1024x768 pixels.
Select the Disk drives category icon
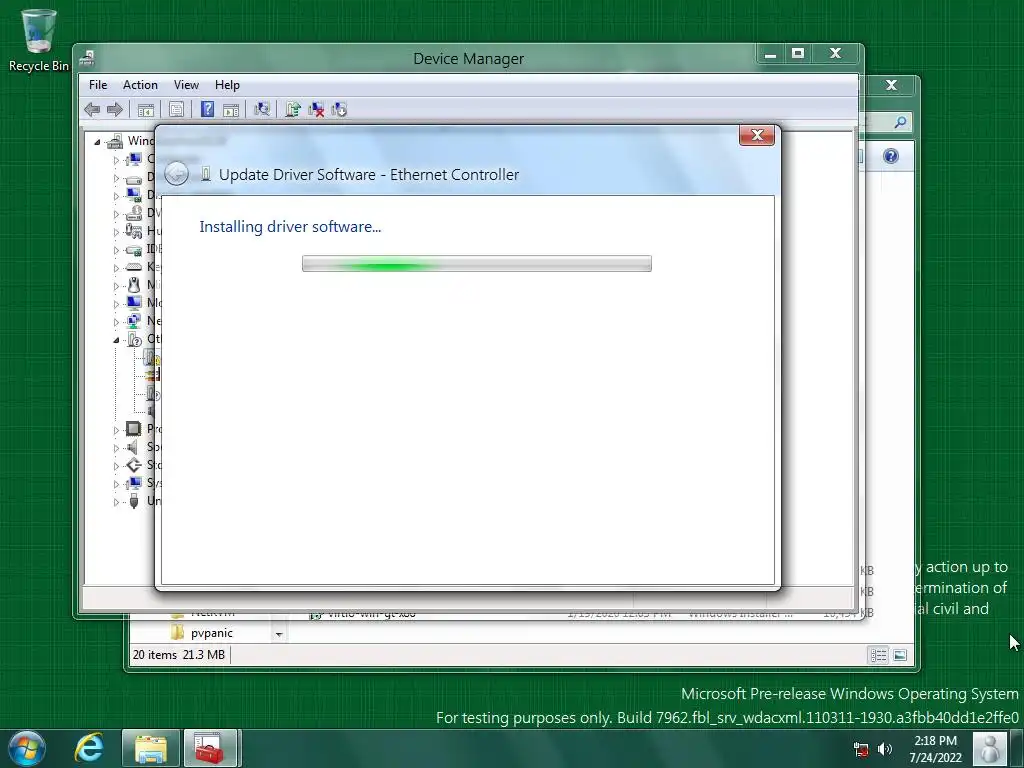(134, 178)
